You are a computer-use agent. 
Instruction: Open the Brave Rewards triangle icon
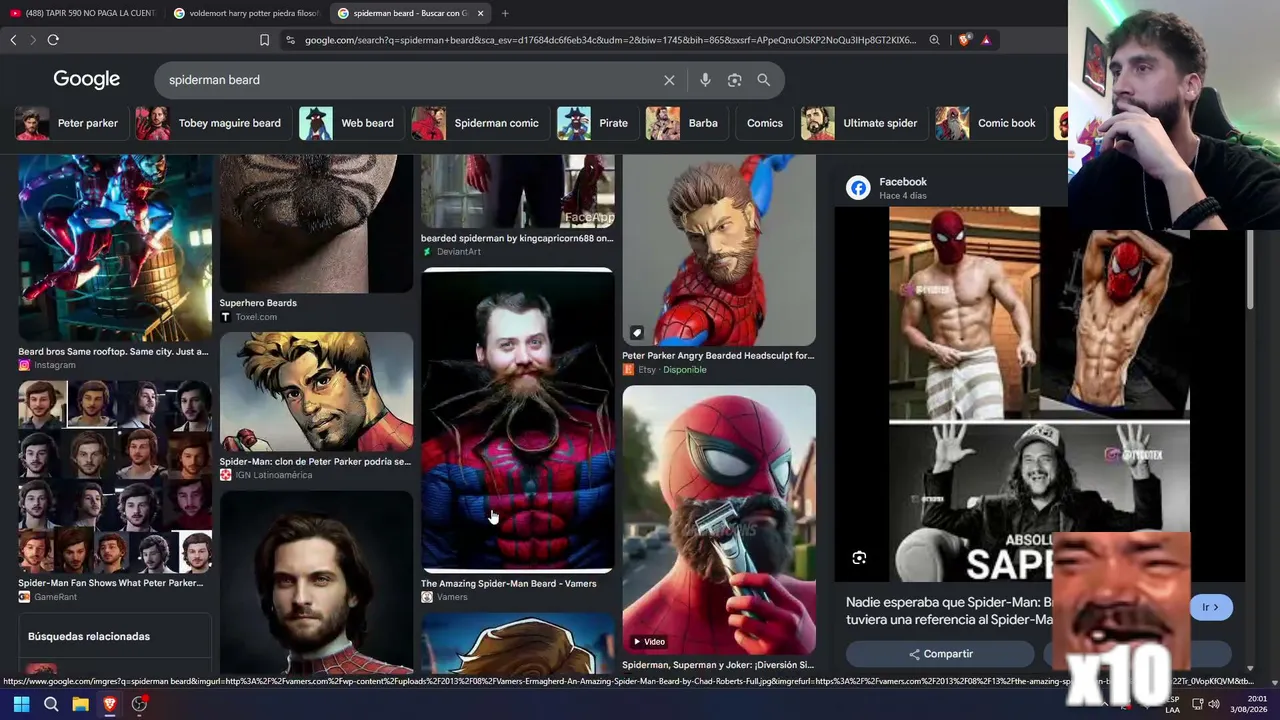coord(986,40)
